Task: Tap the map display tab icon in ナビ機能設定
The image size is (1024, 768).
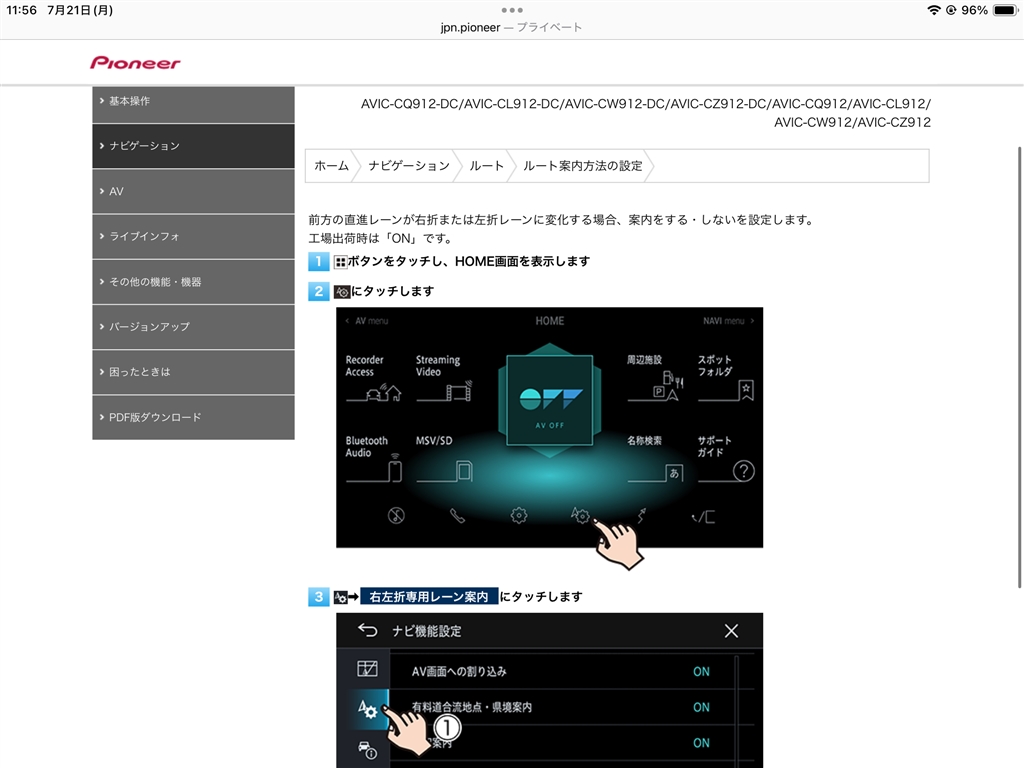Action: (367, 668)
